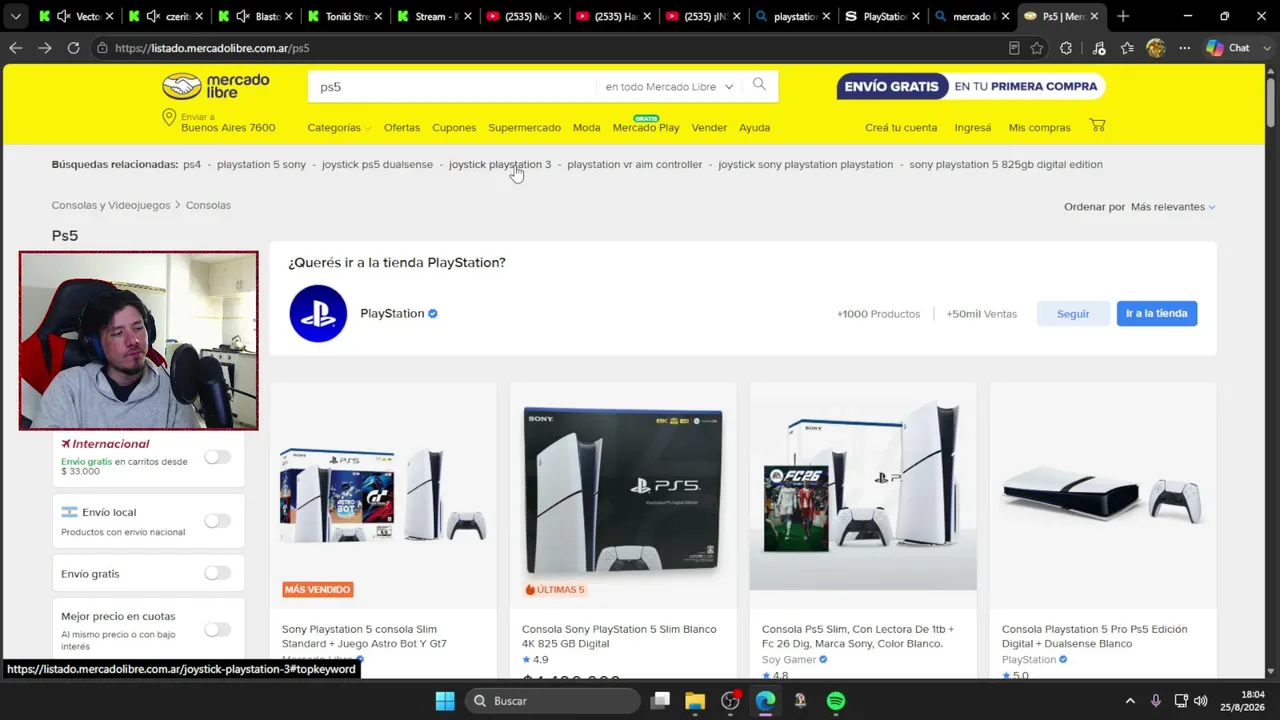
Task: Click the PlayStation store round logo
Action: (318, 314)
